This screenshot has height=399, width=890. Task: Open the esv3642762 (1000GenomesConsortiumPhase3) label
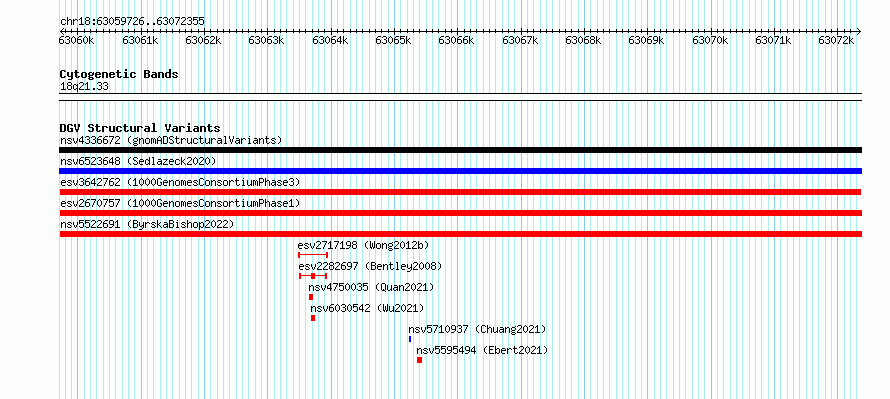coord(180,182)
